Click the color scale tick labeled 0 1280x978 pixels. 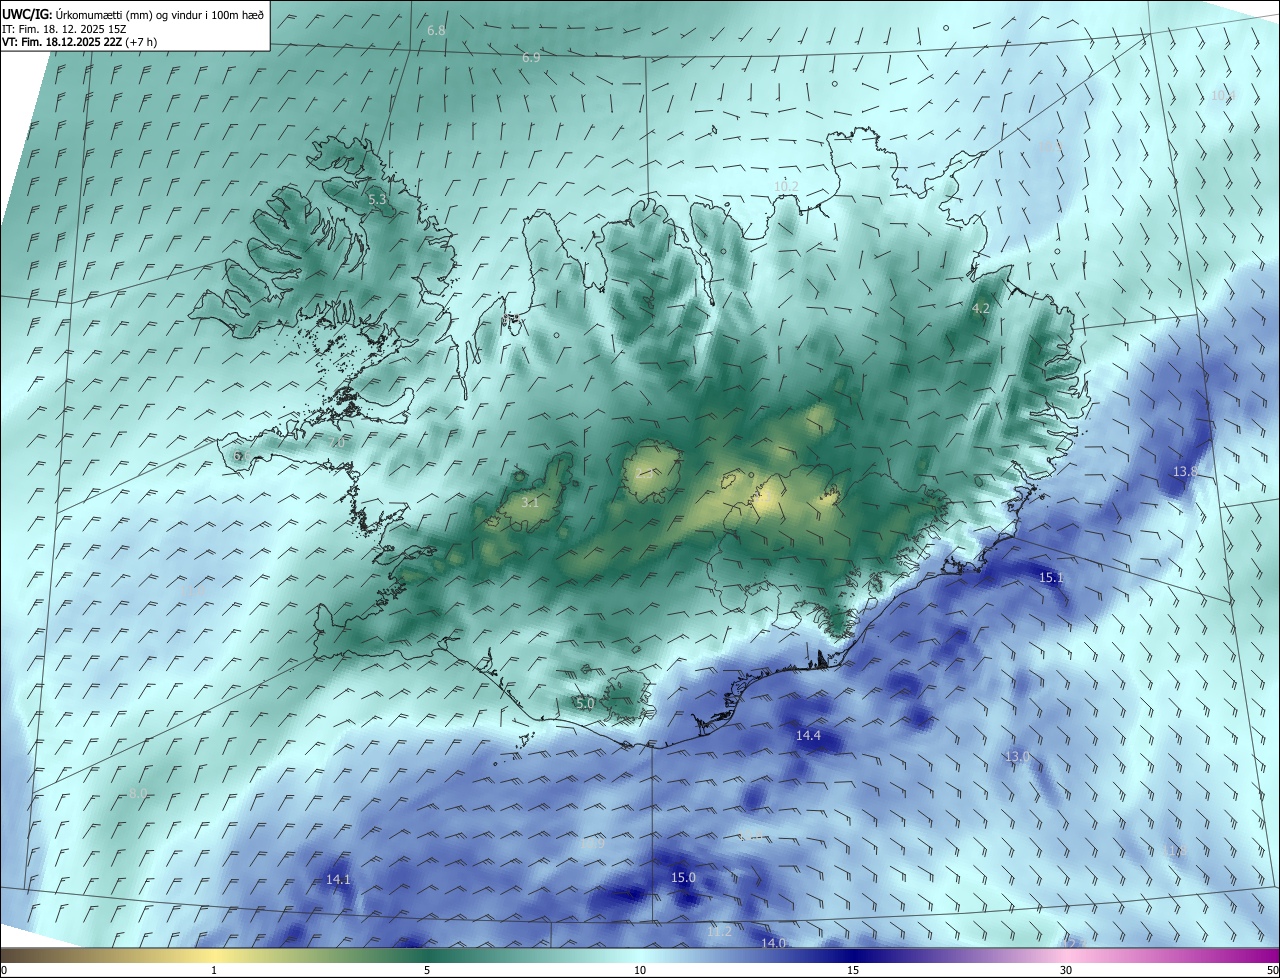4,970
